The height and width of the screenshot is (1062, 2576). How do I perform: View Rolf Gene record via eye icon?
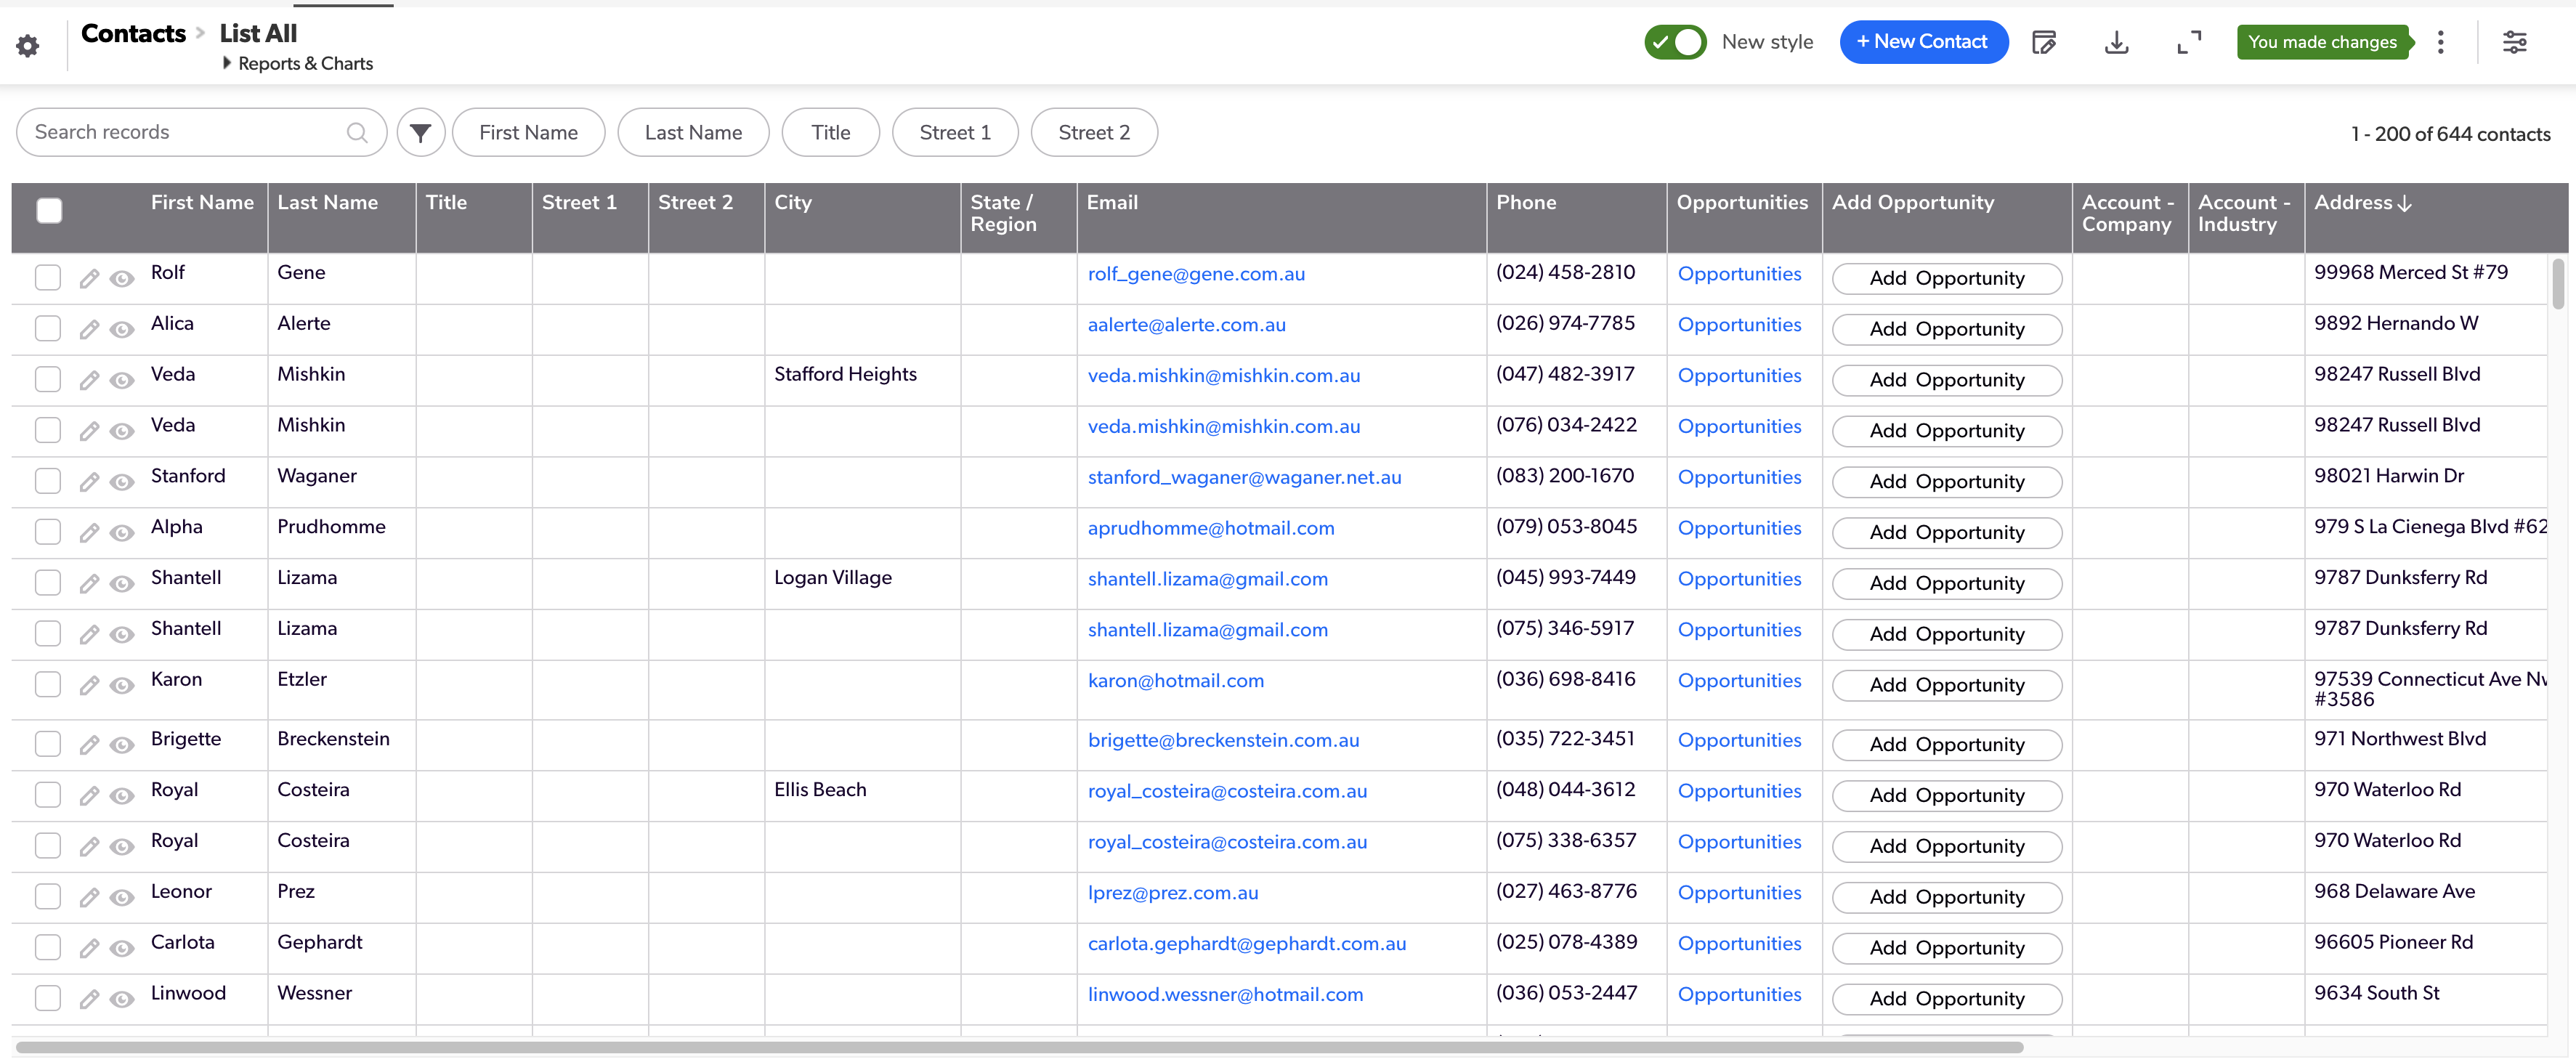tap(122, 279)
